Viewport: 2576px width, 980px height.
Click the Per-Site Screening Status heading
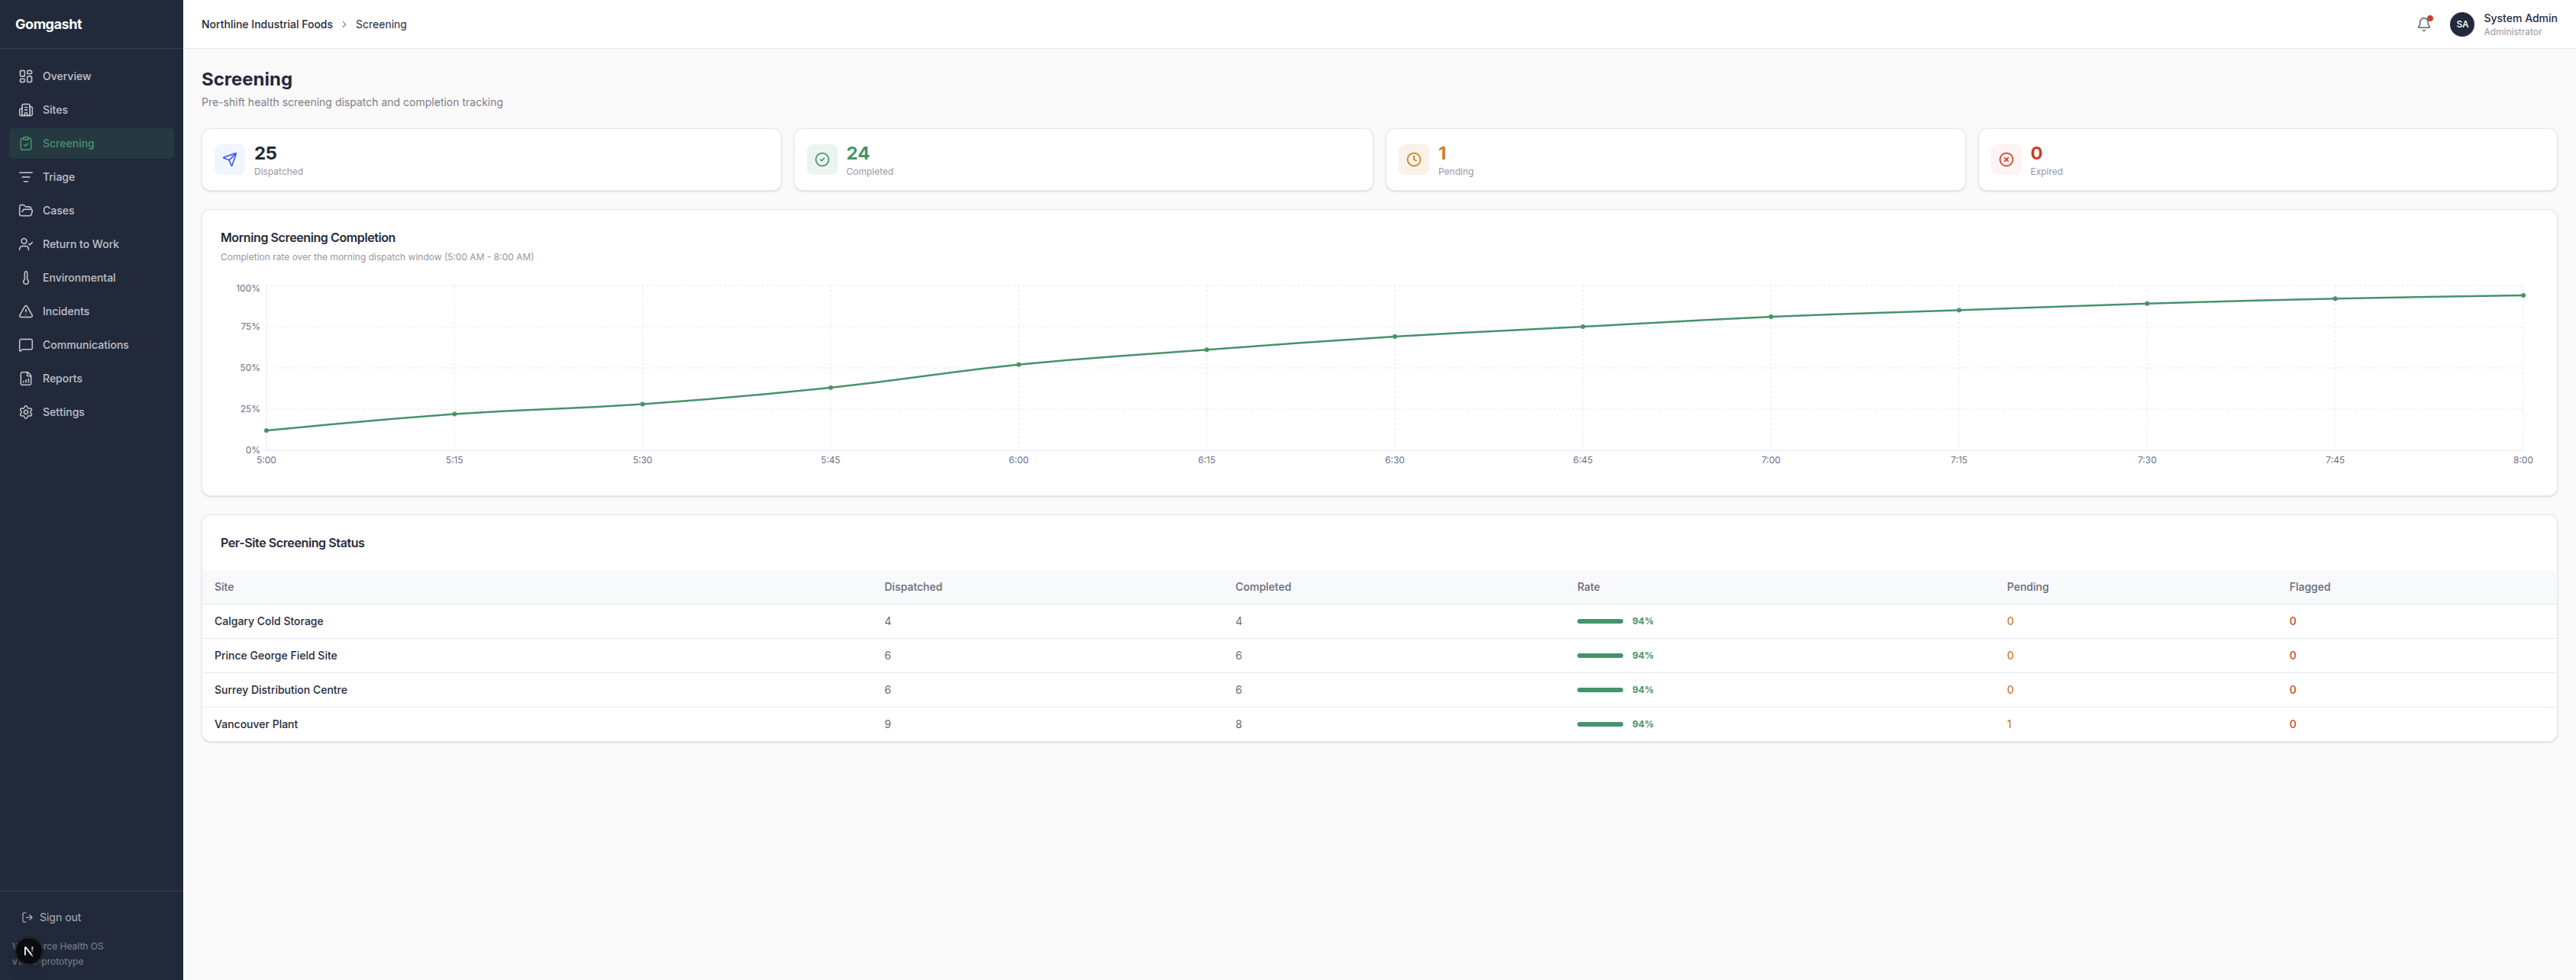click(x=292, y=543)
